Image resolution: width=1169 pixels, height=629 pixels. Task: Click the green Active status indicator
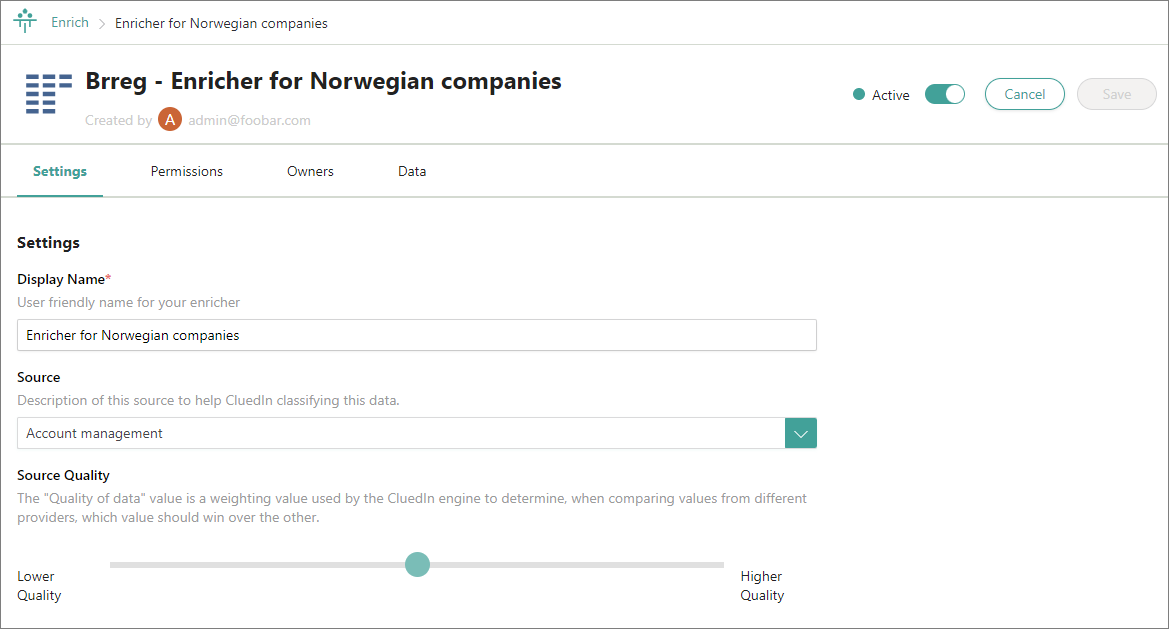coord(858,95)
